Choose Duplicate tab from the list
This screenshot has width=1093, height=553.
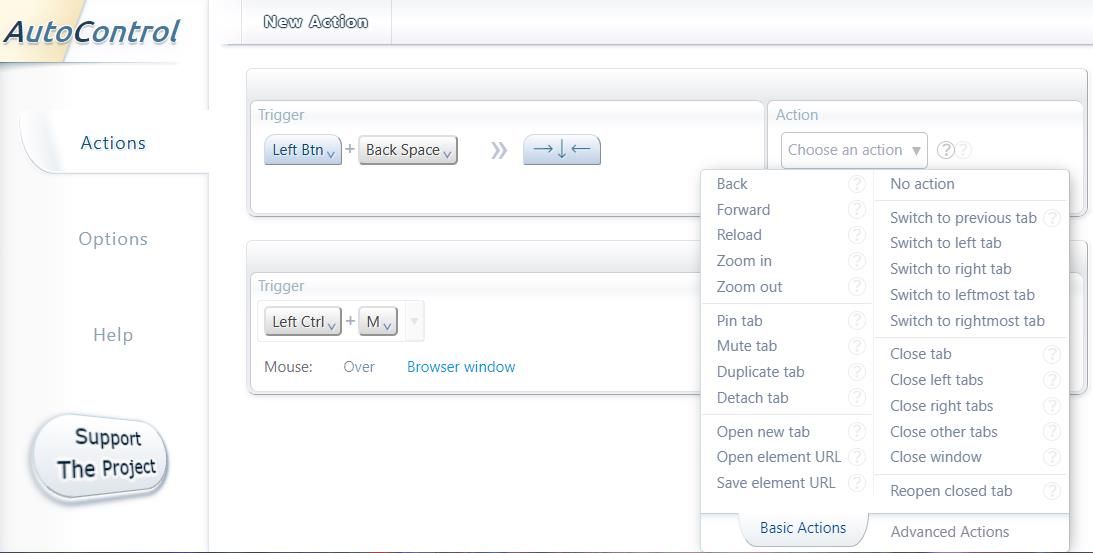coord(760,372)
